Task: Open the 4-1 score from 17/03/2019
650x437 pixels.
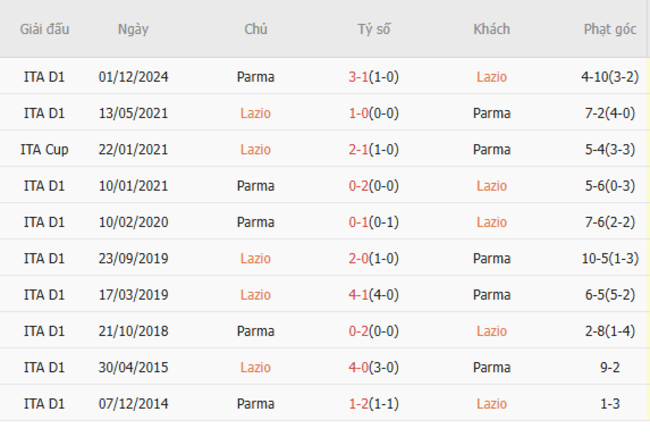Action: pyautogui.click(x=359, y=295)
